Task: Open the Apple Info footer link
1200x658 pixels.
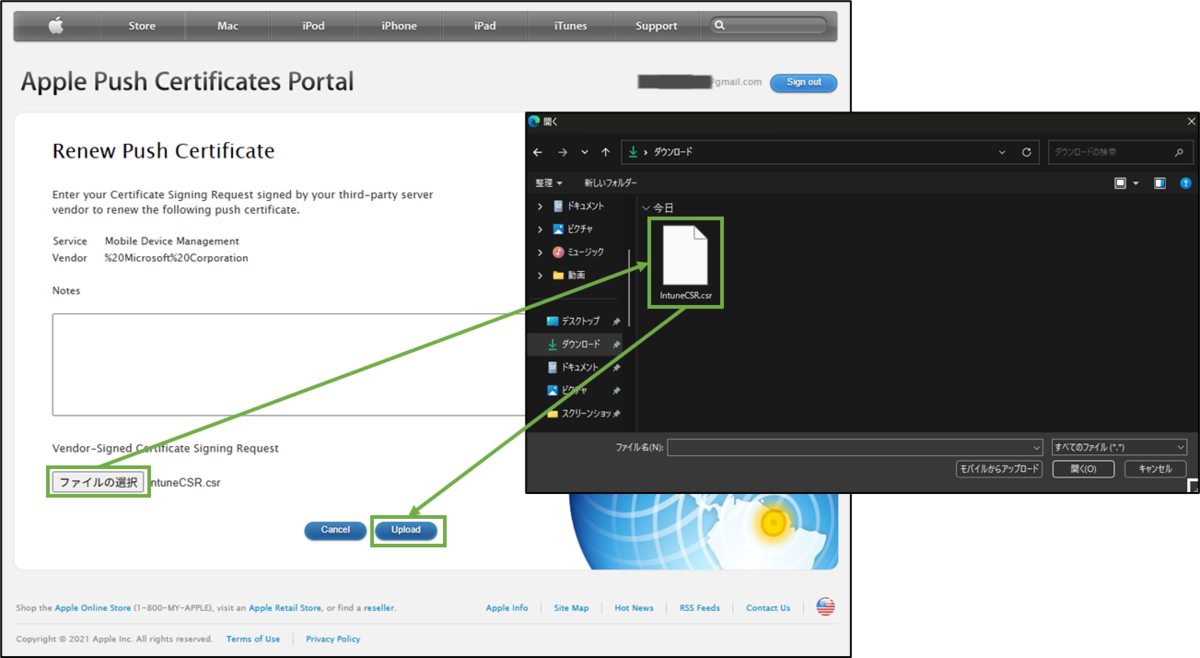Action: point(507,608)
